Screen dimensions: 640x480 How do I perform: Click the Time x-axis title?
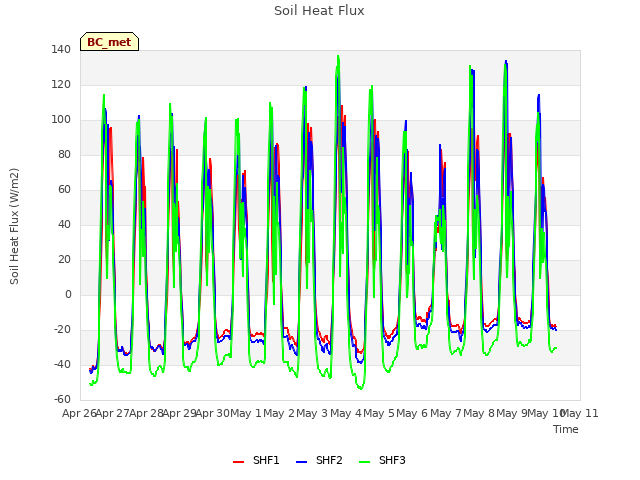[566, 429]
